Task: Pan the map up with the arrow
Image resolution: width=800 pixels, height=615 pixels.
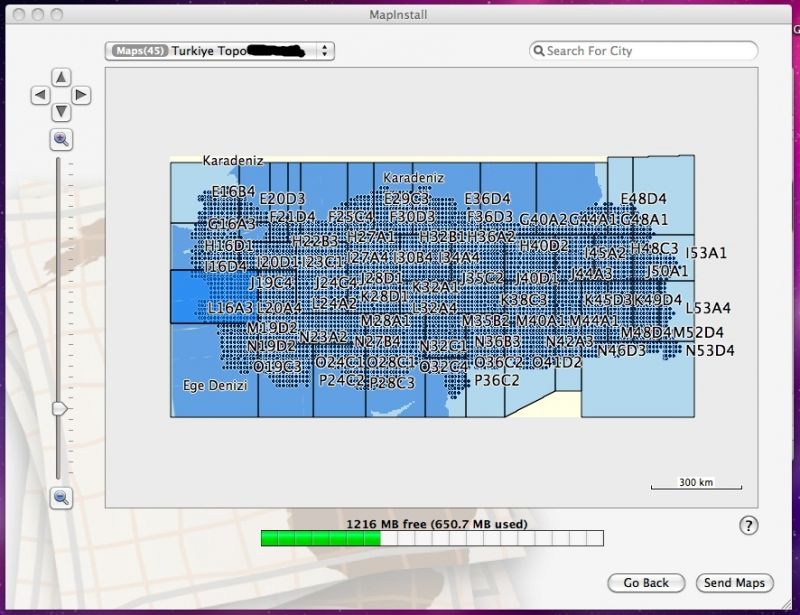Action: [61, 77]
